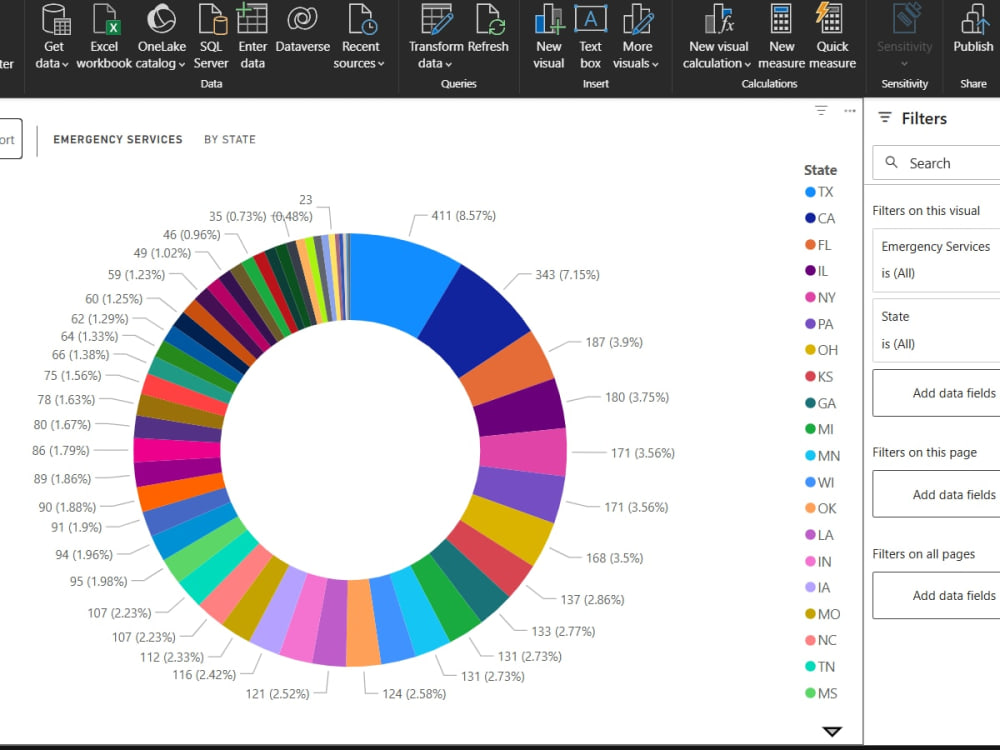
Task: Open the OneLake catalog
Action: [x=161, y=37]
